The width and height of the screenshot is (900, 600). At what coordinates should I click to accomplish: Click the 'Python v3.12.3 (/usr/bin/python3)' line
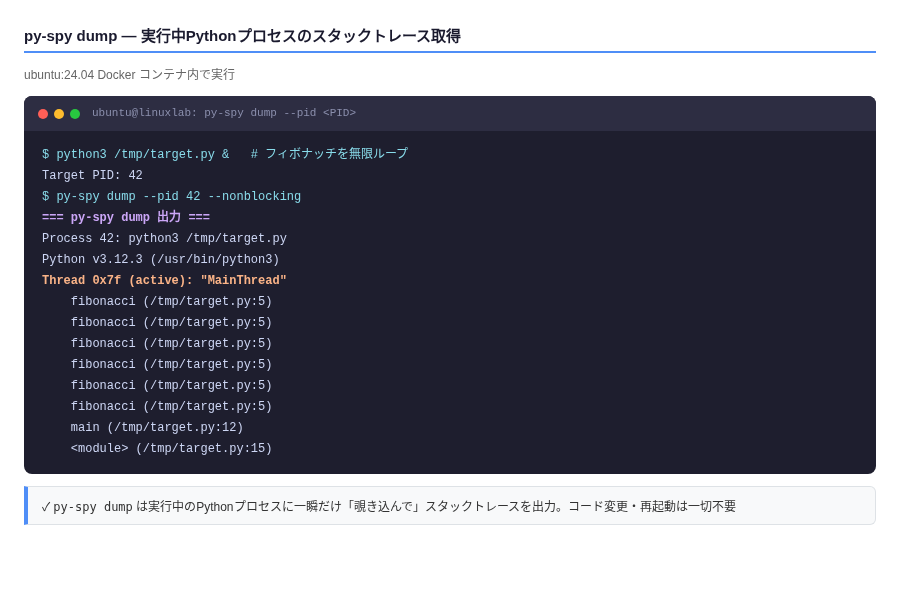[161, 259]
